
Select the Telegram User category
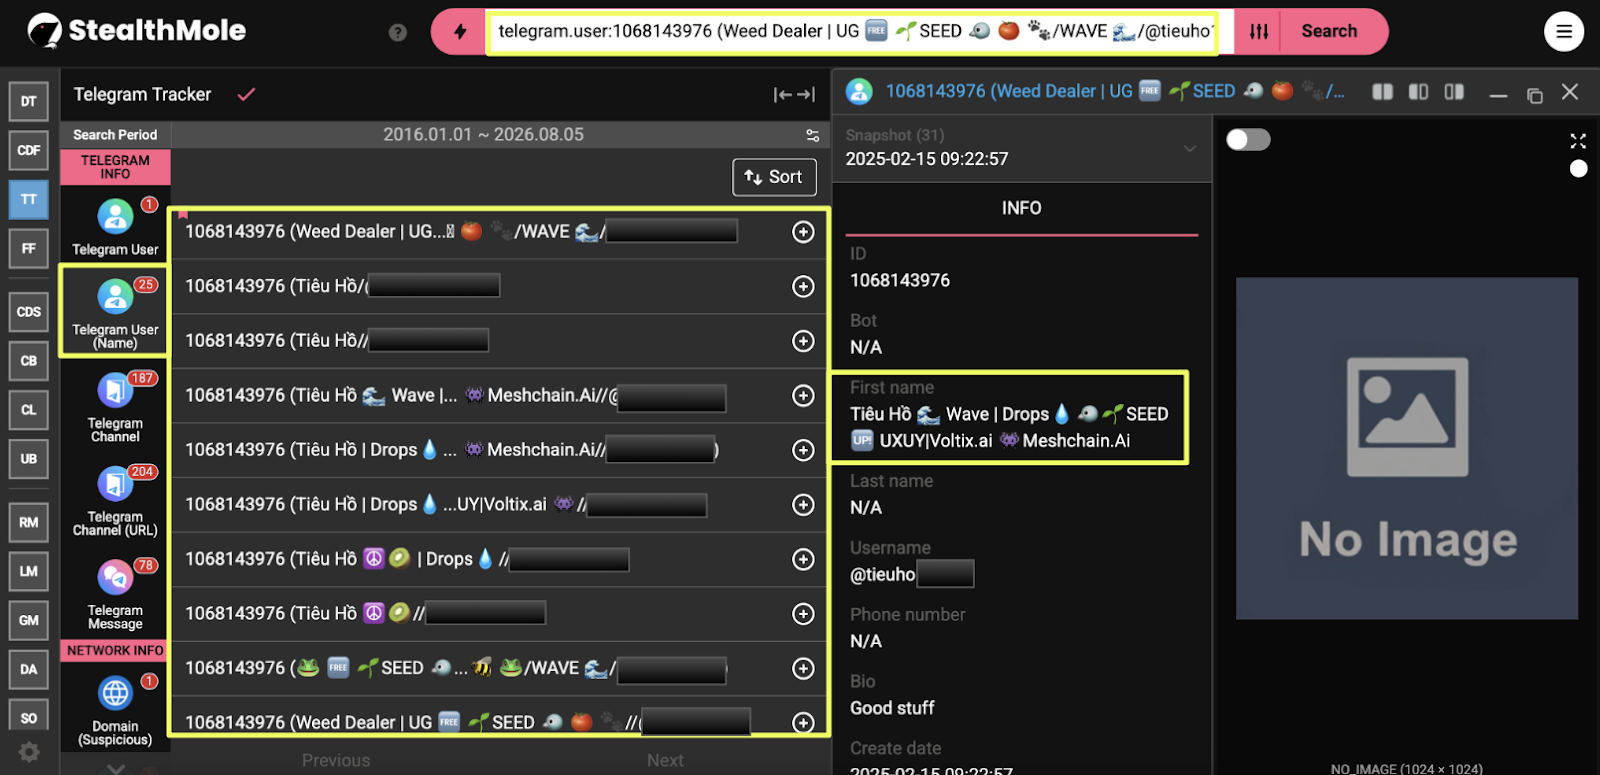pyautogui.click(x=115, y=225)
